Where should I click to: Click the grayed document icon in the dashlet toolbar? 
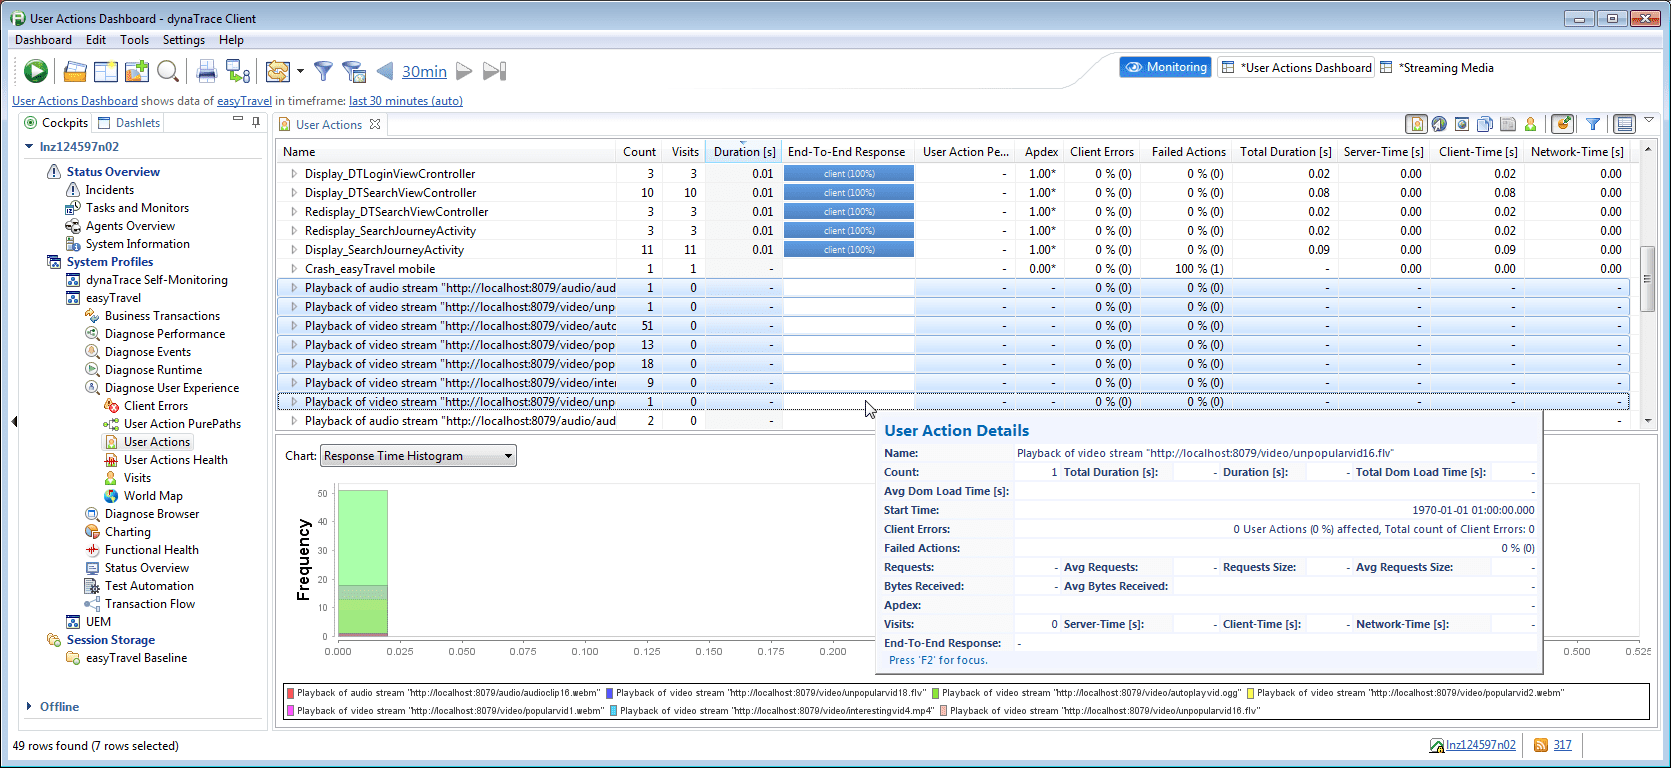1508,124
